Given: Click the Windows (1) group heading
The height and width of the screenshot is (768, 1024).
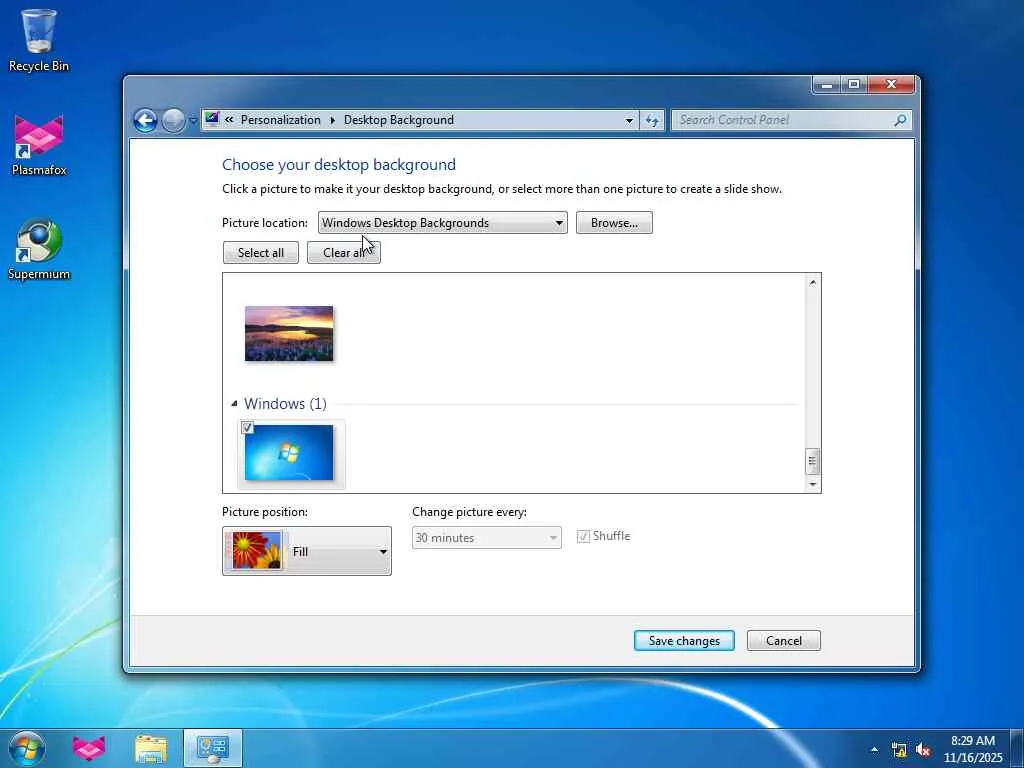Looking at the screenshot, I should tap(285, 404).
